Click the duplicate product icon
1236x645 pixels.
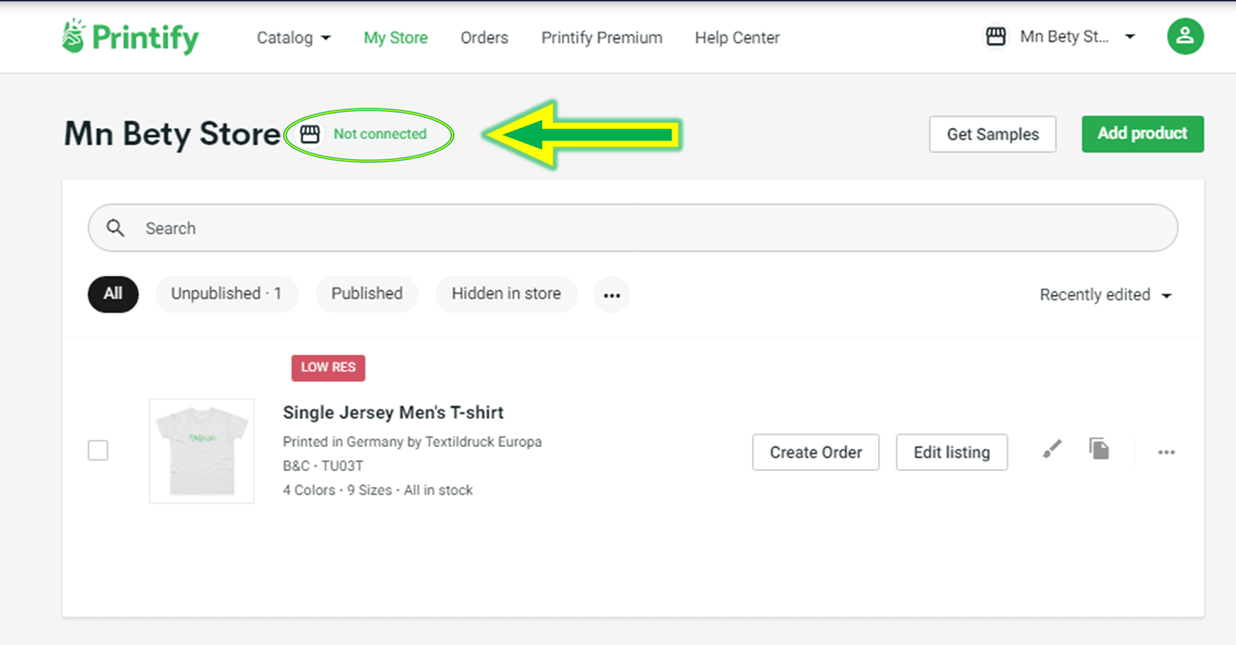click(1099, 449)
